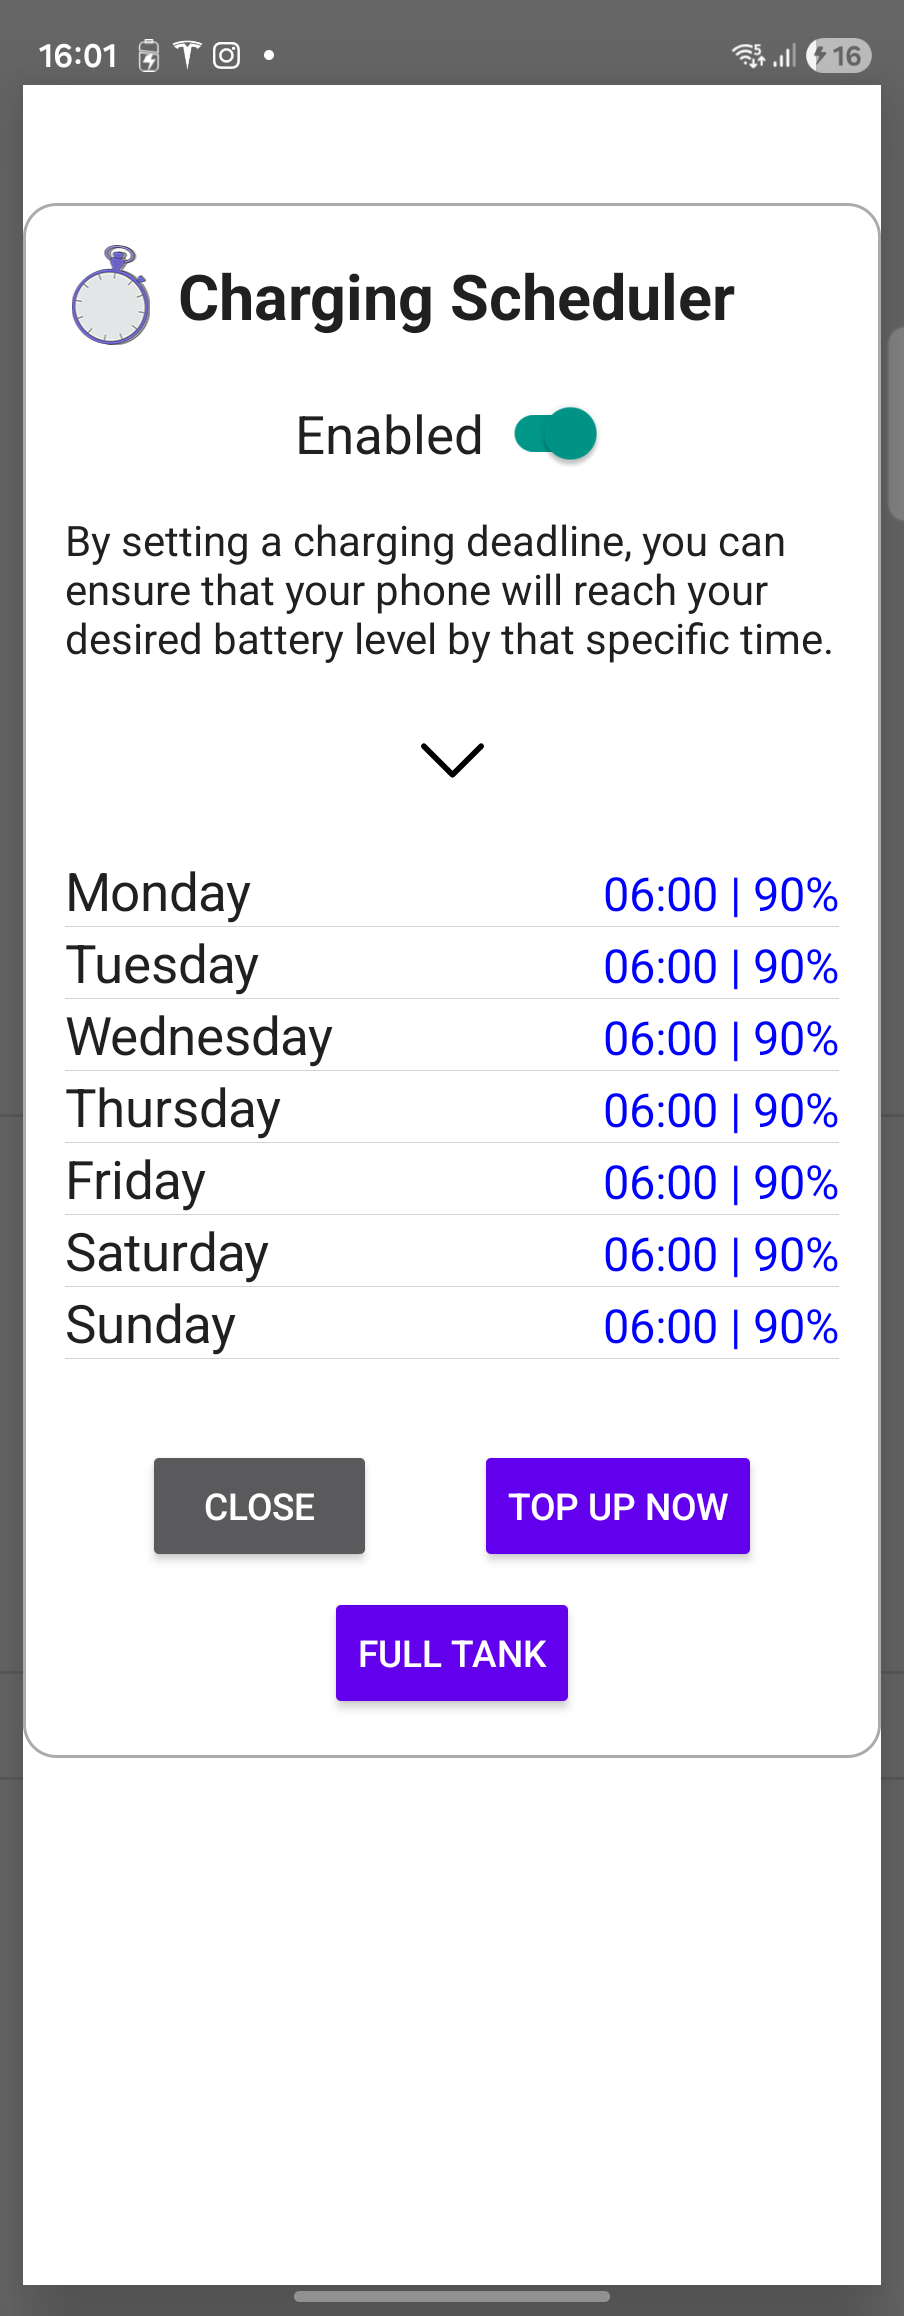Tap the battery level indicator showing 16
904x2316 pixels.
(838, 55)
